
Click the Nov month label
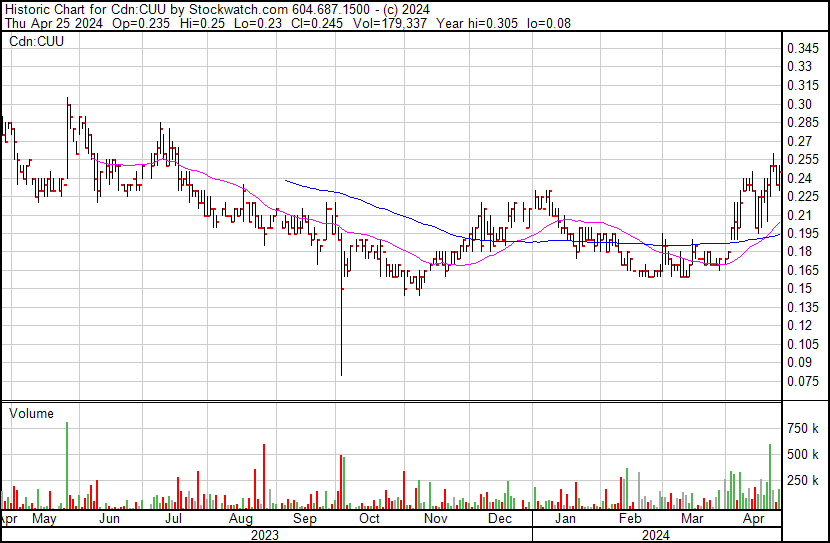click(x=435, y=519)
